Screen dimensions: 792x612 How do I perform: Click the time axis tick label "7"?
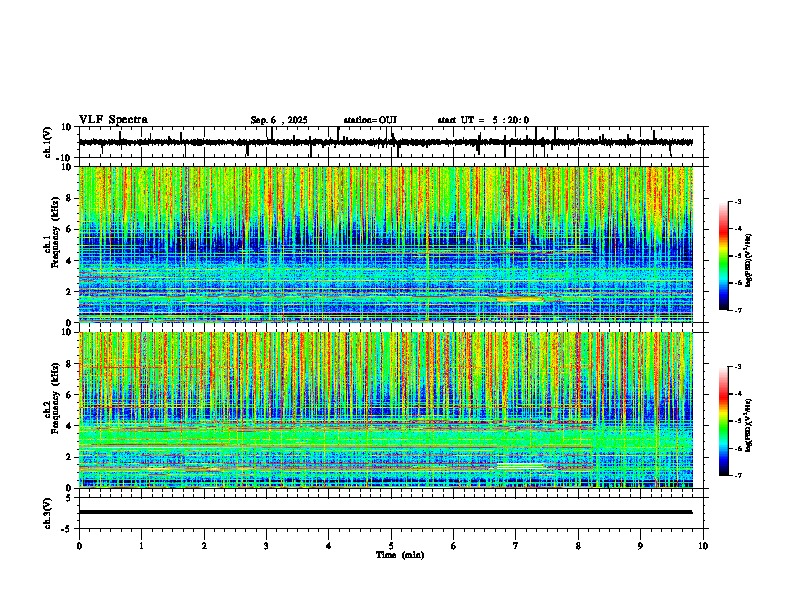[x=516, y=546]
